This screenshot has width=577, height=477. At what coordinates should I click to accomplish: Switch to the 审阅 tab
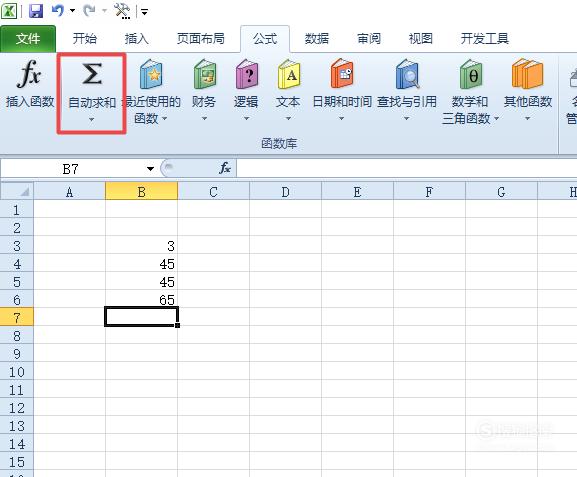(x=369, y=39)
